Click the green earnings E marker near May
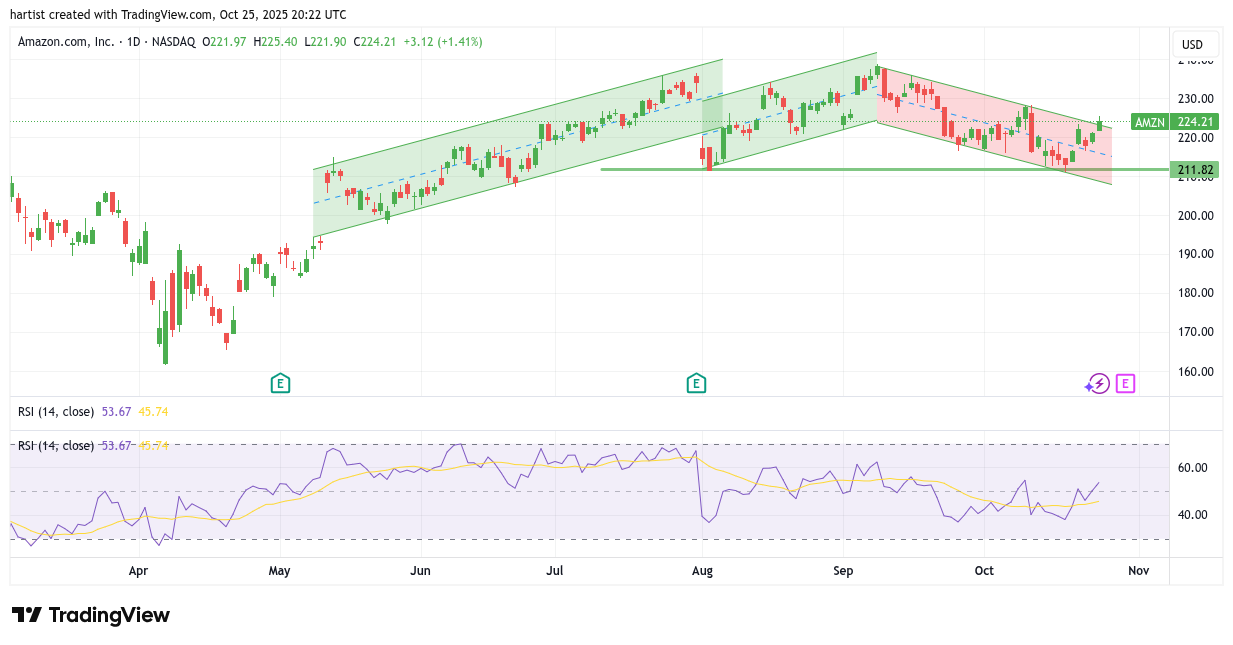 pos(280,383)
